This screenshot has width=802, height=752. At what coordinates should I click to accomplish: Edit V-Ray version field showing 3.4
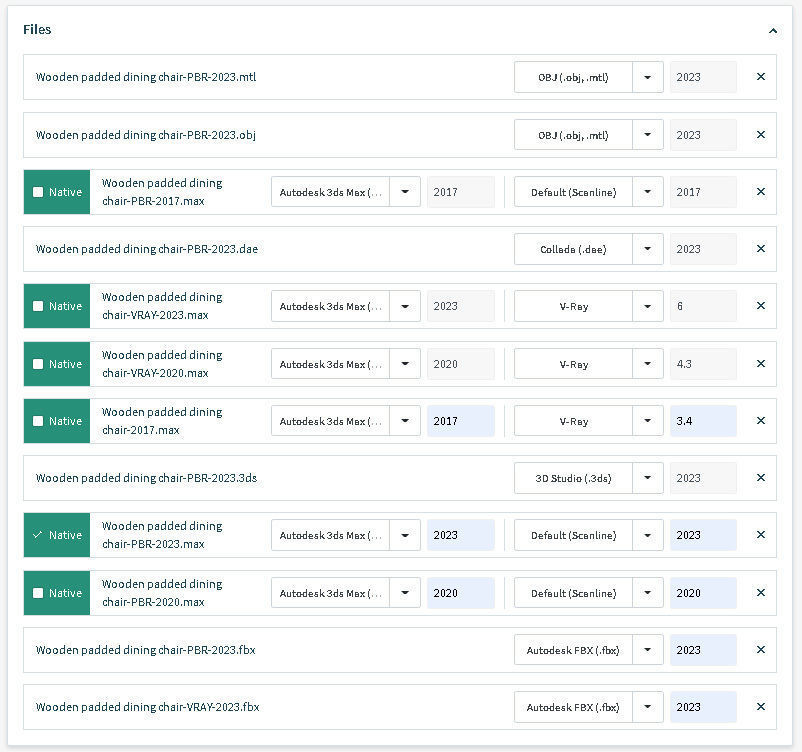[703, 421]
